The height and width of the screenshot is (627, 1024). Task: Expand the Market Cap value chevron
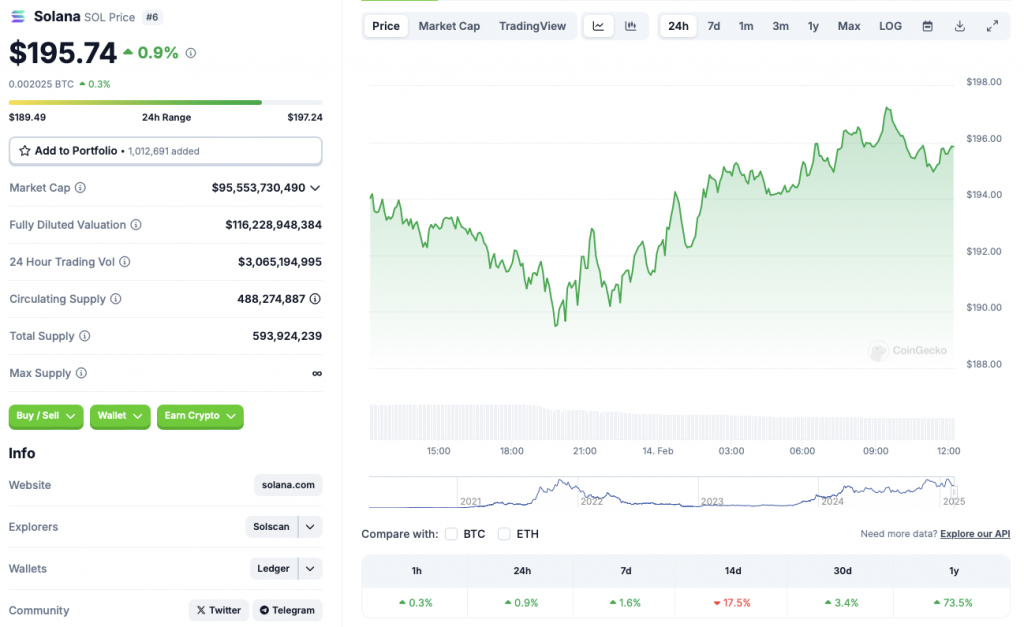[315, 188]
